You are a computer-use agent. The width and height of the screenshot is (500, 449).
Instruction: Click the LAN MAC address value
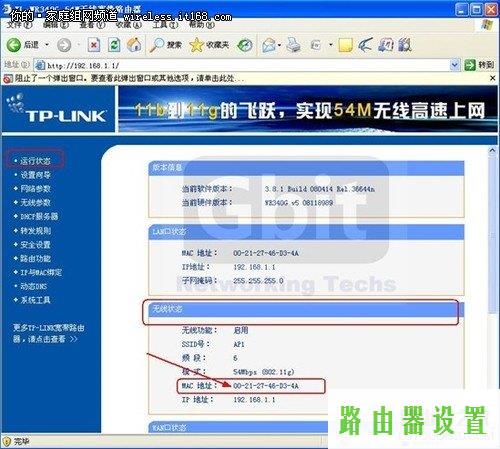pyautogui.click(x=266, y=253)
